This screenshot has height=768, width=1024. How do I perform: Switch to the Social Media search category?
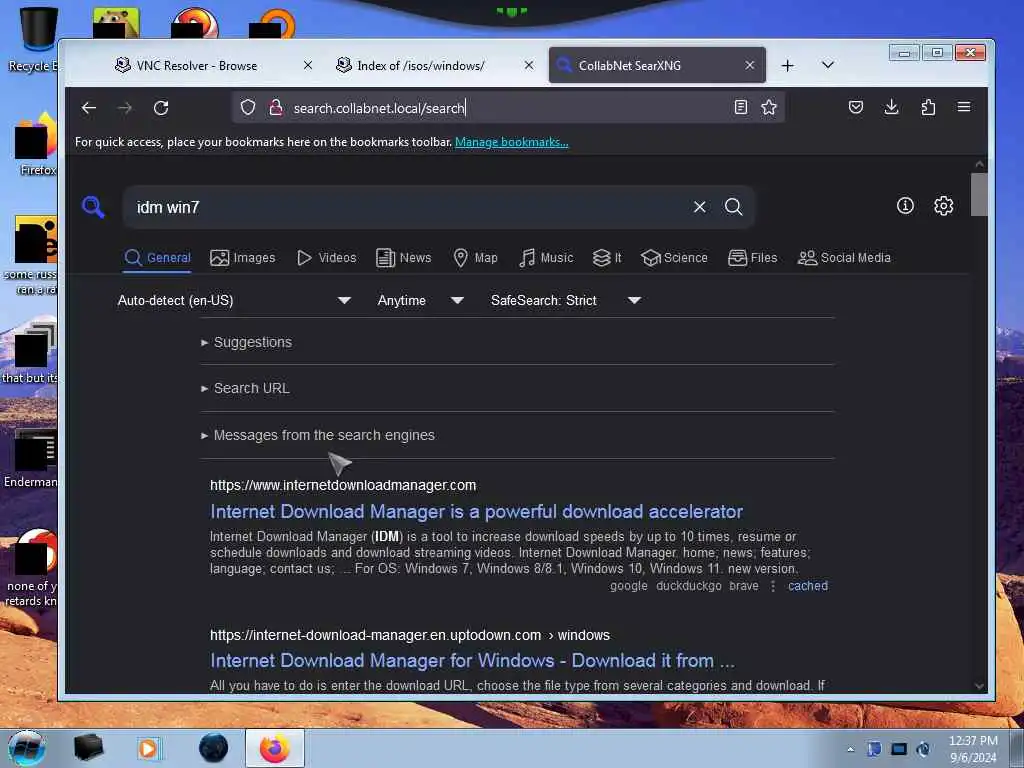844,258
